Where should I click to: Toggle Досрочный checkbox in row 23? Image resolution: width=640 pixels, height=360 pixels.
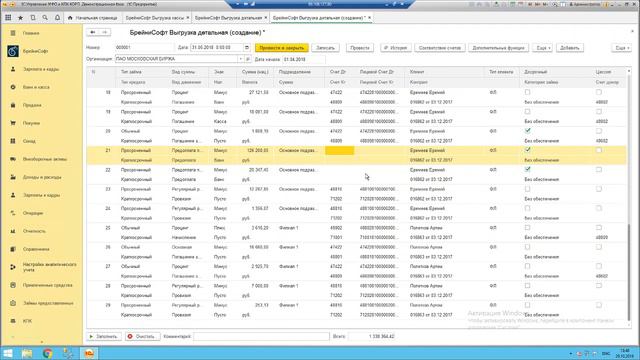[527, 189]
